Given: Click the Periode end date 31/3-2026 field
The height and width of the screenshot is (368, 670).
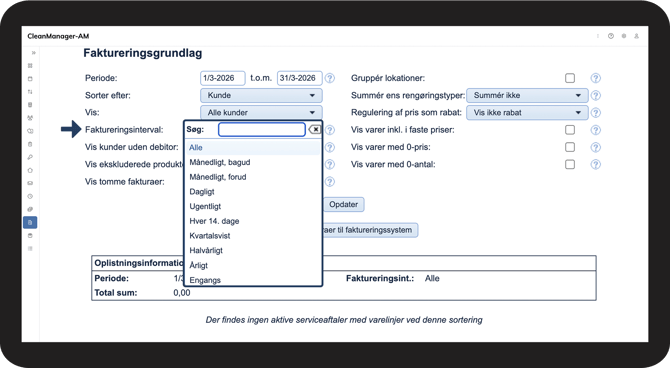Looking at the screenshot, I should point(300,78).
